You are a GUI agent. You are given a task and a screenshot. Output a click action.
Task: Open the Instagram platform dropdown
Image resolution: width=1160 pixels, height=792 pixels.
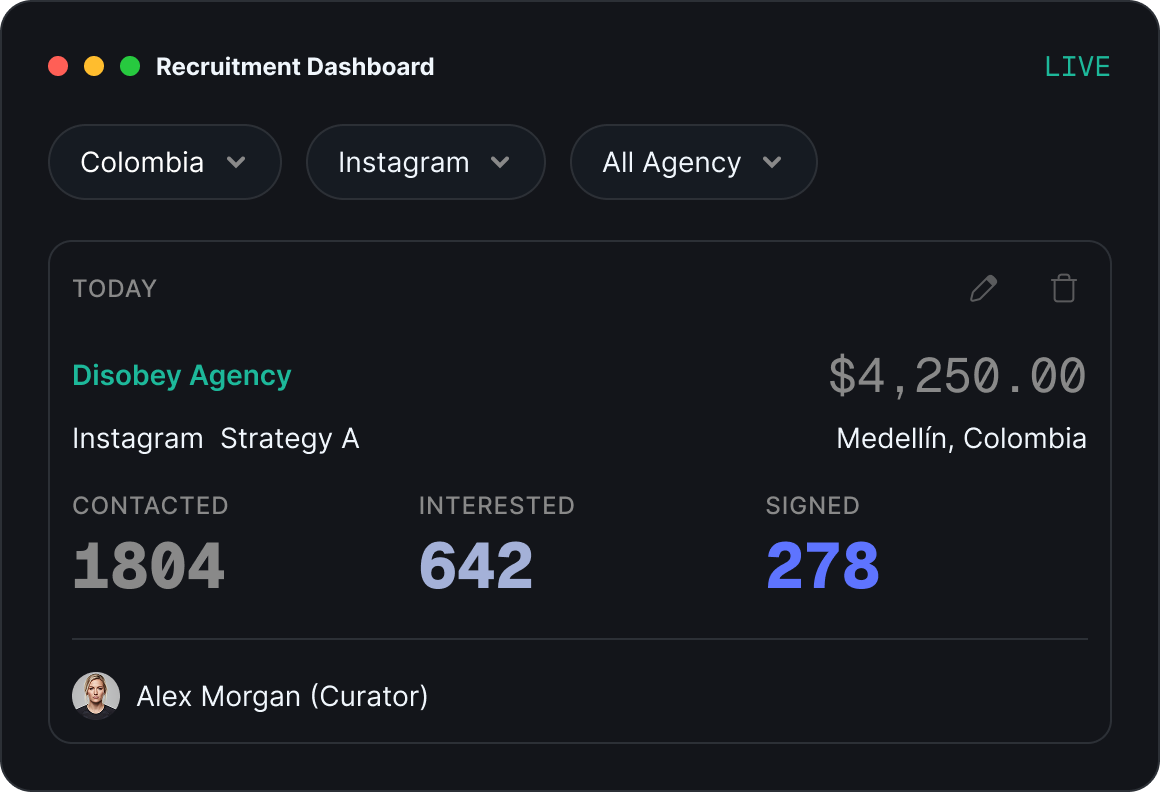(x=425, y=162)
